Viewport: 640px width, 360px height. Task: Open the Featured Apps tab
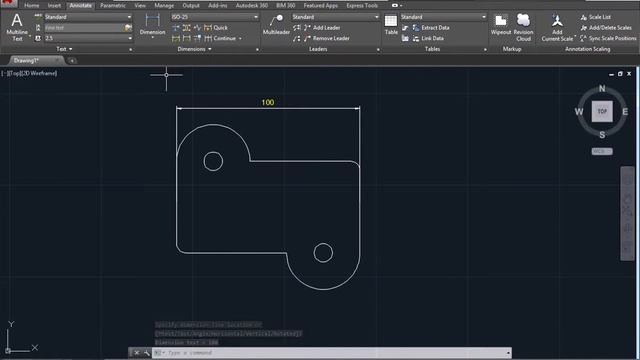tap(320, 6)
